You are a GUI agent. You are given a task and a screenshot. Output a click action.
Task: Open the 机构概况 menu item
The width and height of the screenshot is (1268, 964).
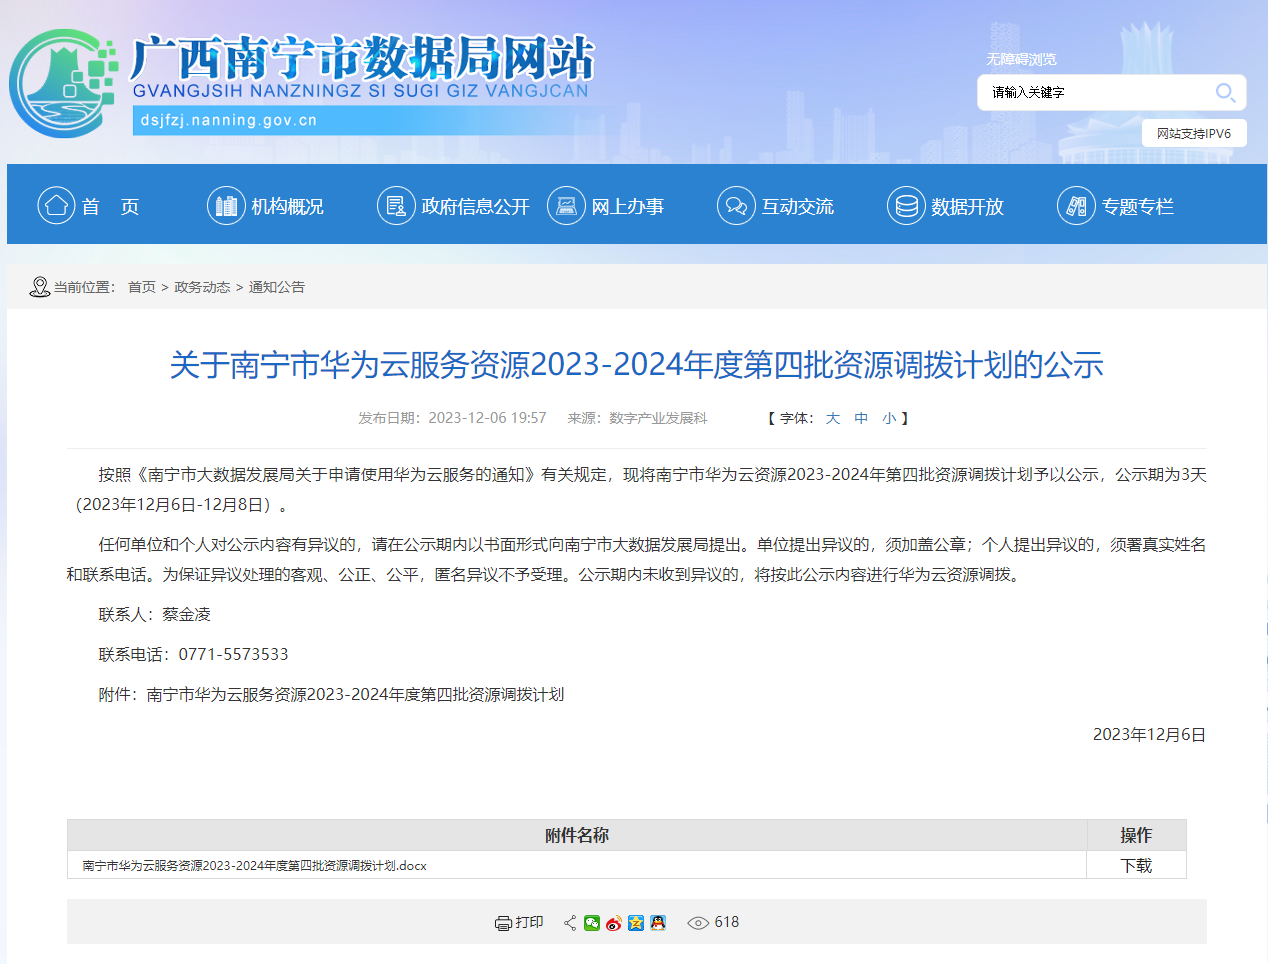(288, 207)
